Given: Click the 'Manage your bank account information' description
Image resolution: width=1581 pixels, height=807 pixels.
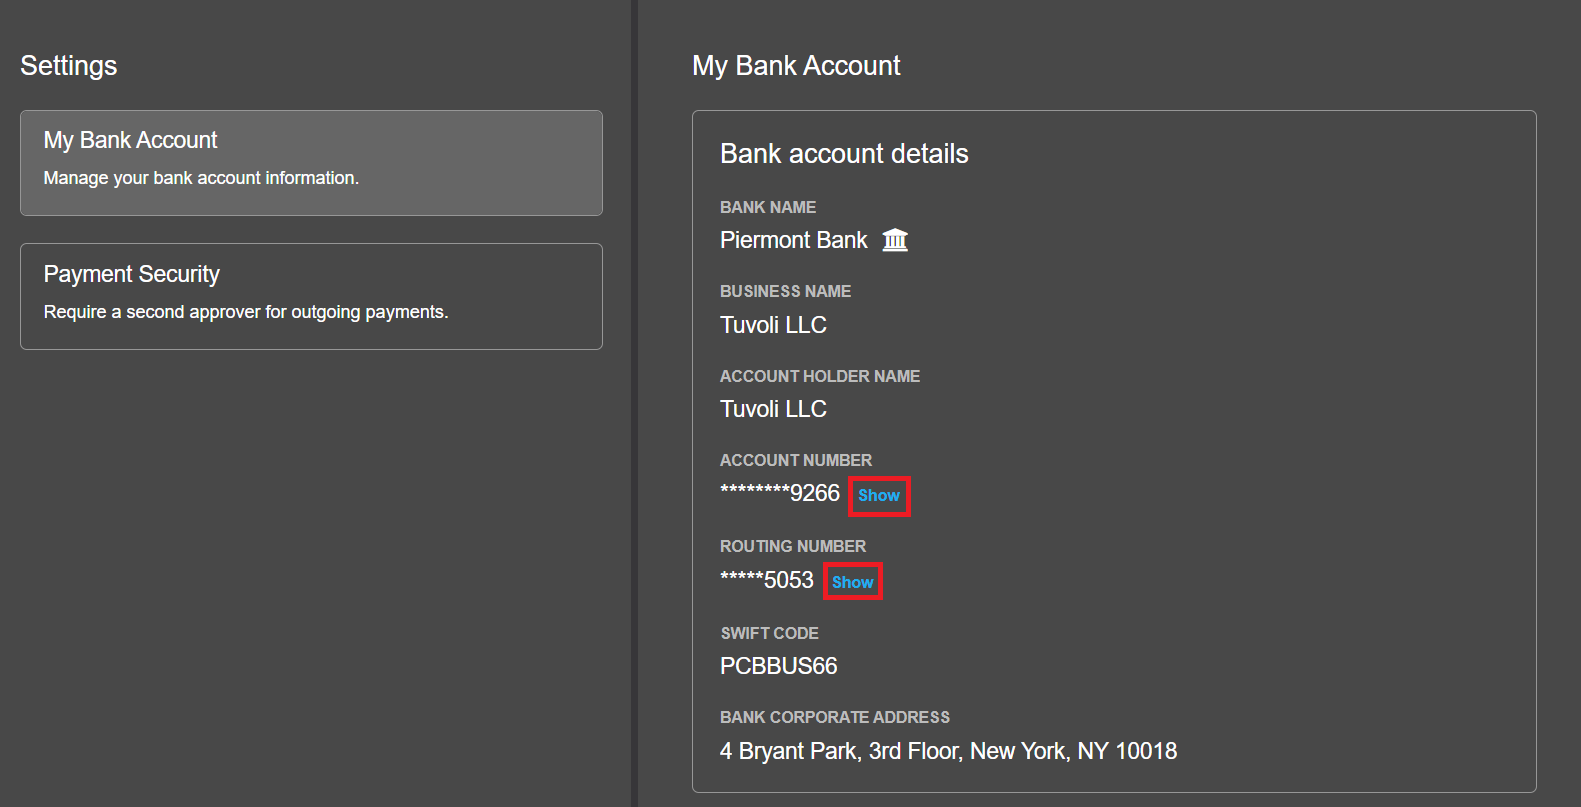Looking at the screenshot, I should (201, 178).
